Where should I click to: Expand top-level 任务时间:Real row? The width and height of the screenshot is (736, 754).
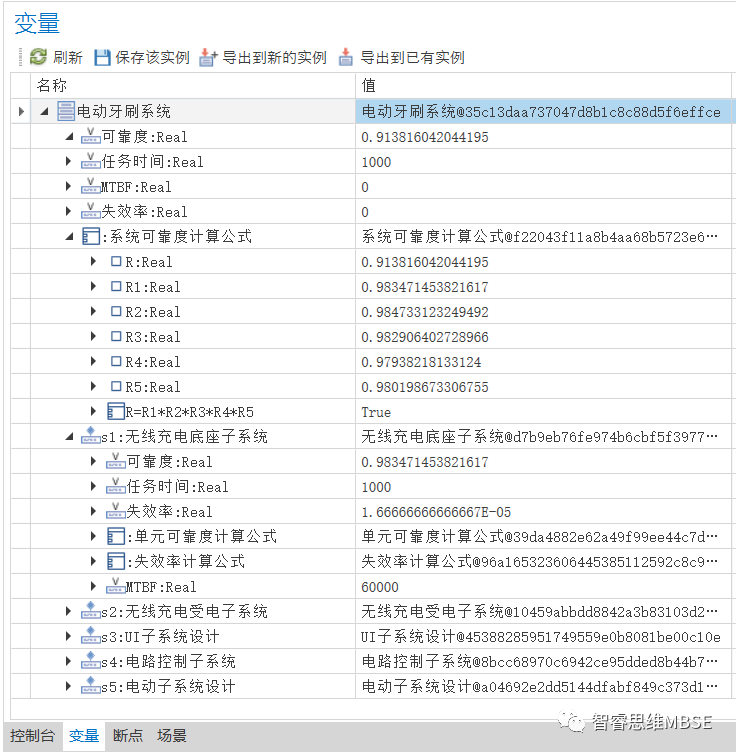[68, 161]
